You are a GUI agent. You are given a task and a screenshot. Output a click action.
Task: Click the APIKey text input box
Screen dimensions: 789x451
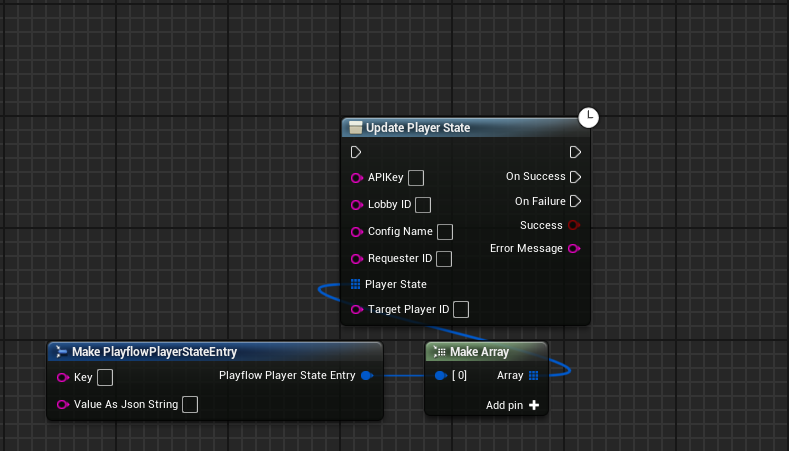tap(416, 178)
